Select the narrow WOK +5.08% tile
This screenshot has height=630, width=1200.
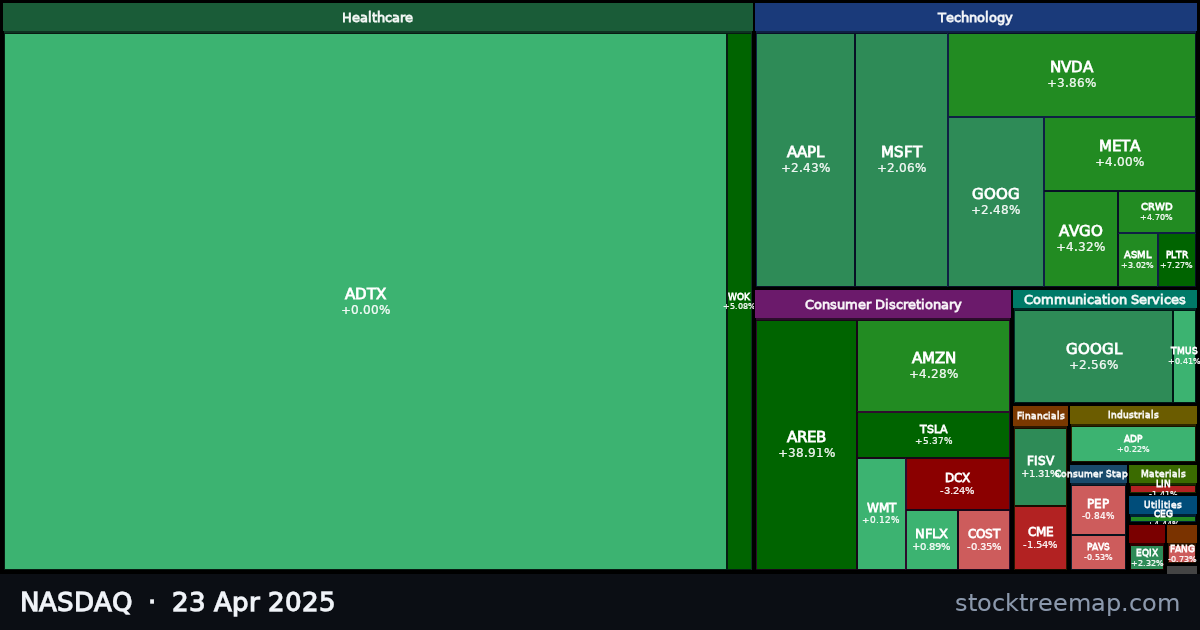739,301
